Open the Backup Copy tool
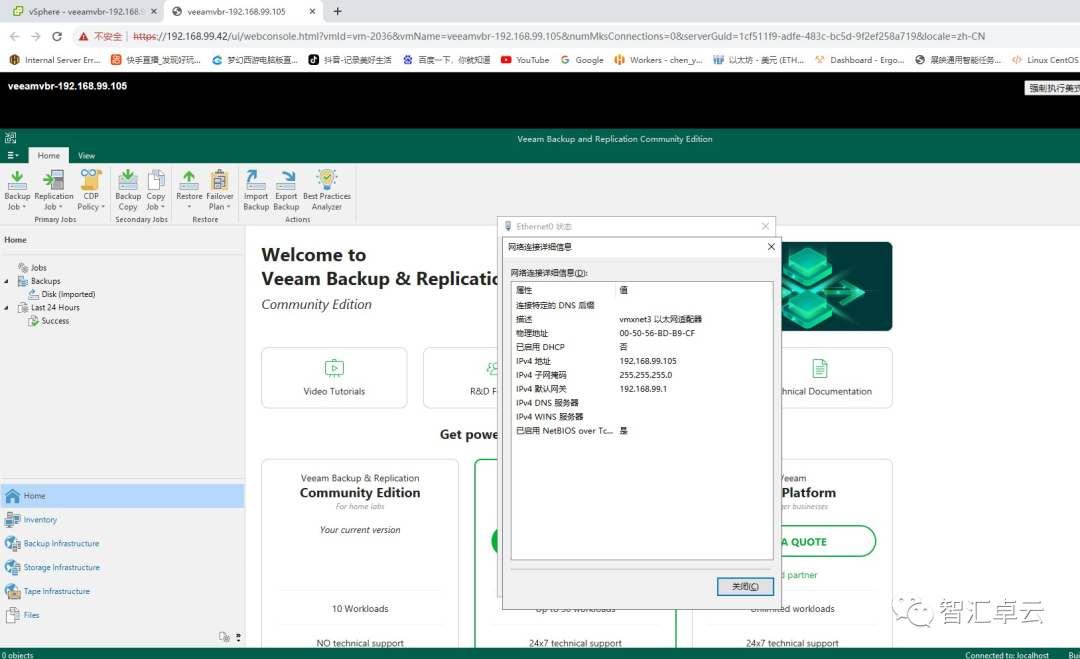The width and height of the screenshot is (1080, 659). click(128, 190)
